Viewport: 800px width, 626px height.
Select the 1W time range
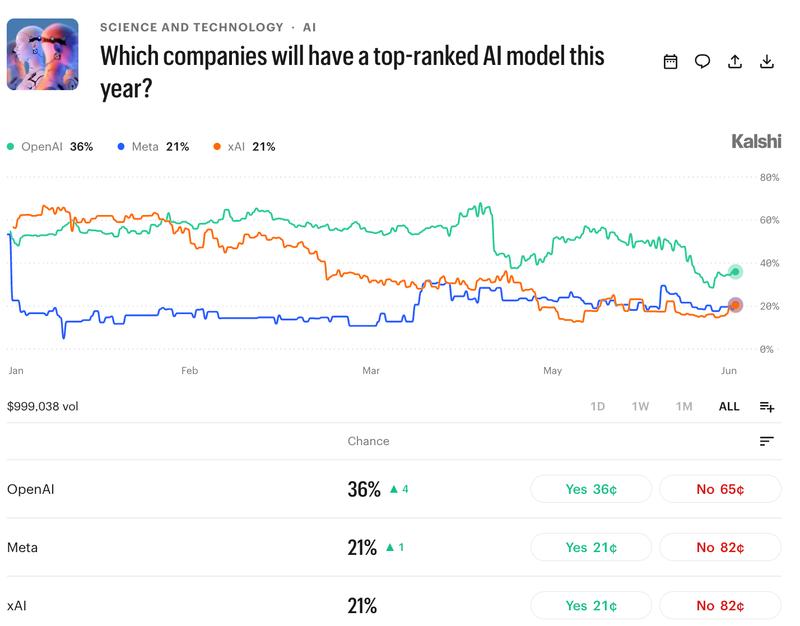coord(640,407)
